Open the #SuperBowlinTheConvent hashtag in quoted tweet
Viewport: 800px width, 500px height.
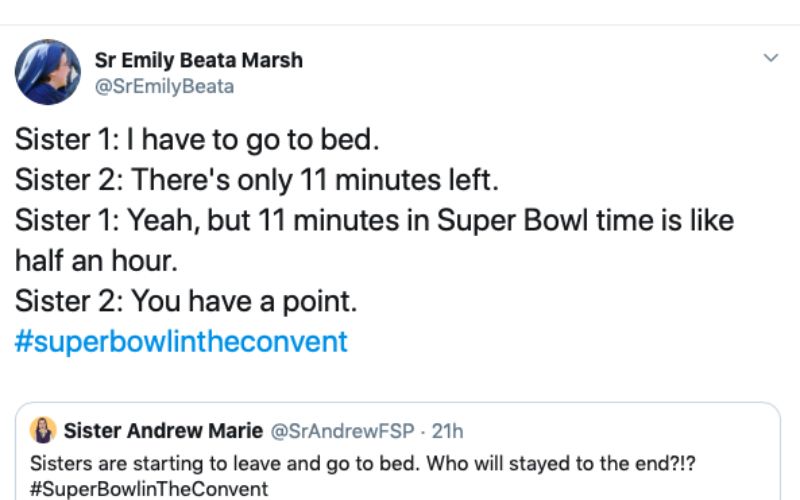[x=149, y=489]
